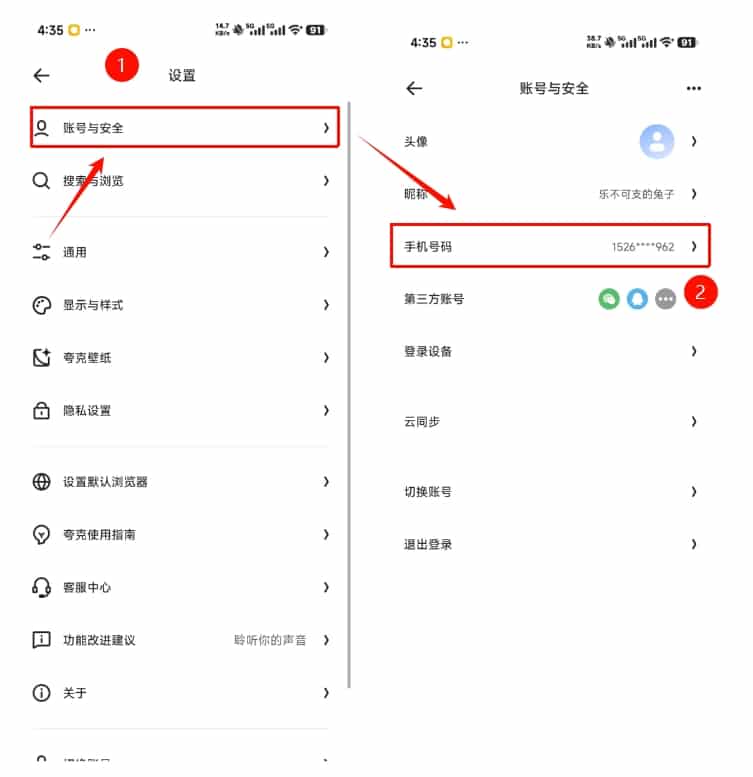This screenshot has height=777, width=753.
Task: Open 通用 settings row
Action: [180, 252]
